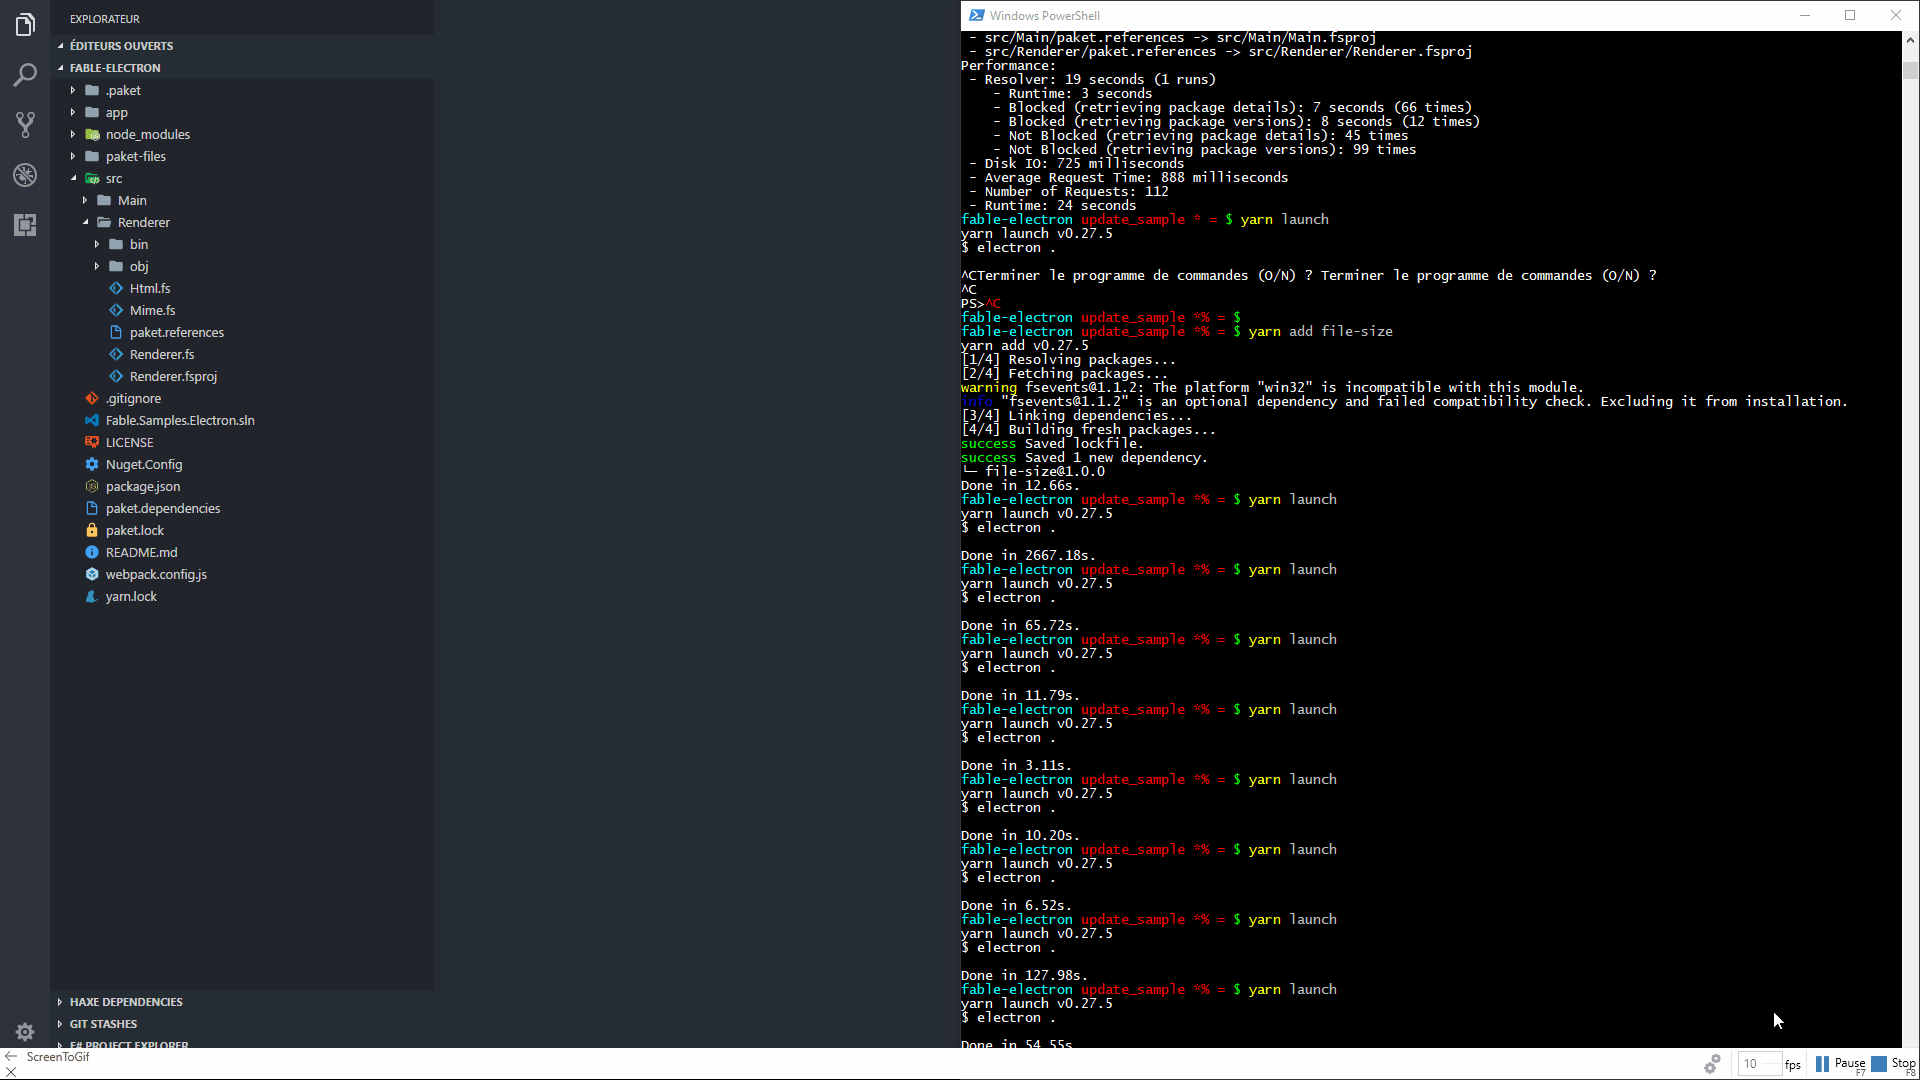1920x1080 pixels.
Task: Open the webpack.config.js file
Action: (x=156, y=574)
